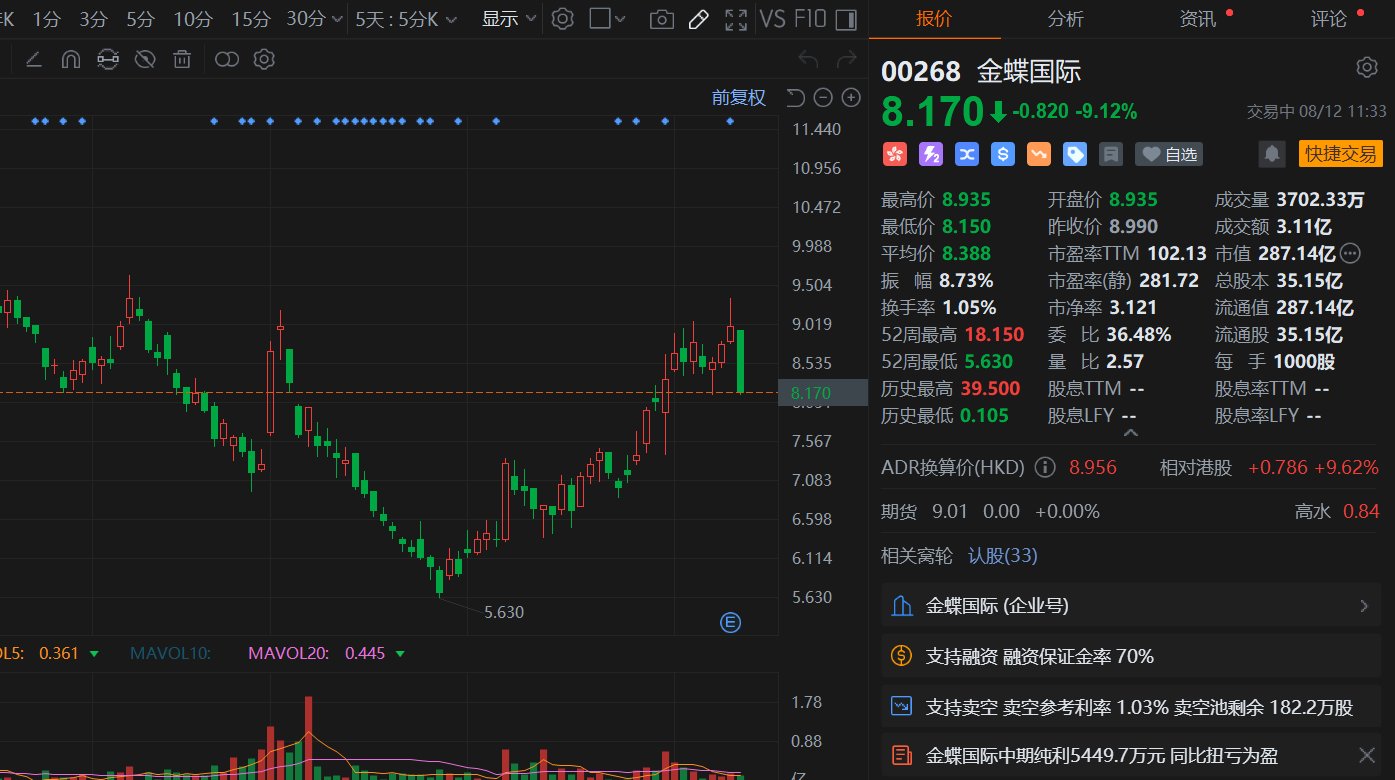
Task: Open VS stock comparison
Action: (x=772, y=19)
